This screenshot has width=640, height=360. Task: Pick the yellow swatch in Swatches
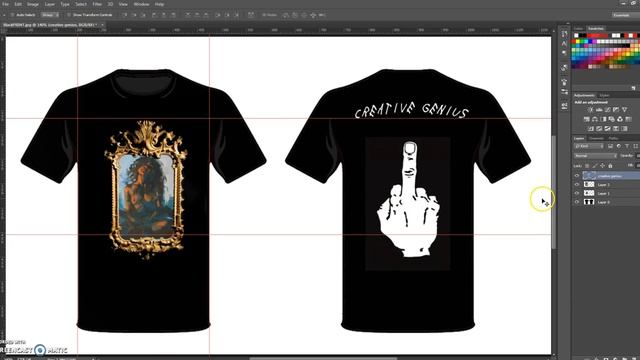pos(578,41)
